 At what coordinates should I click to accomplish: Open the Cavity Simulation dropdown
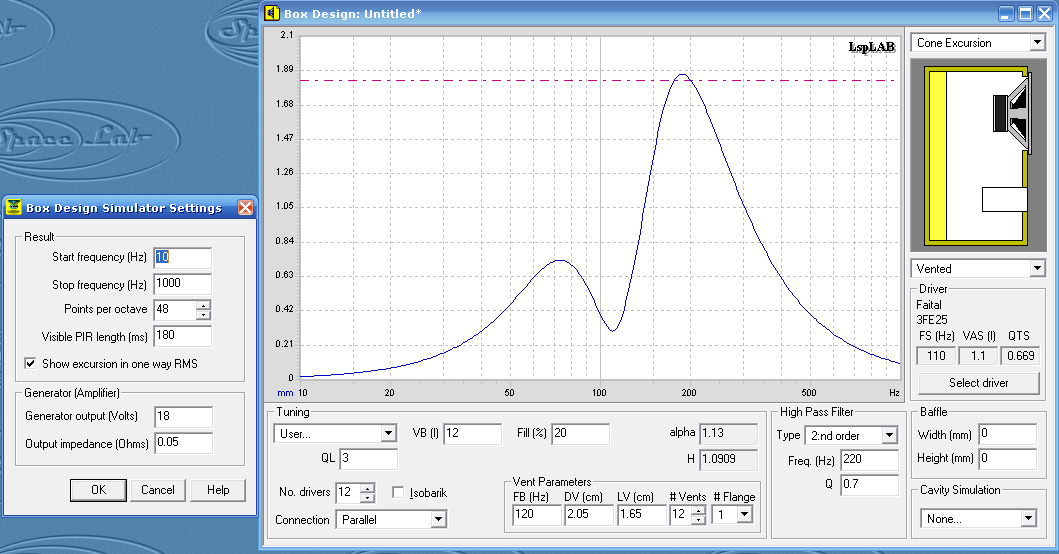(x=1028, y=519)
